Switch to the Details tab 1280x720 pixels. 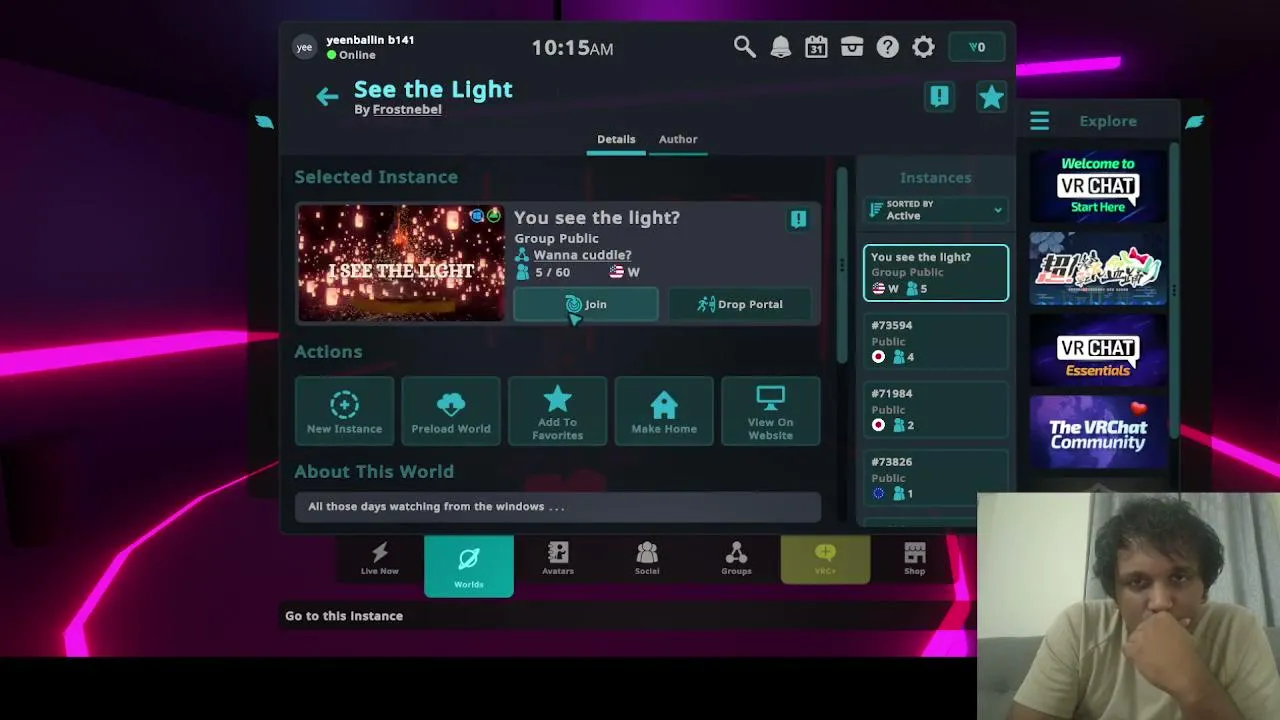click(616, 139)
